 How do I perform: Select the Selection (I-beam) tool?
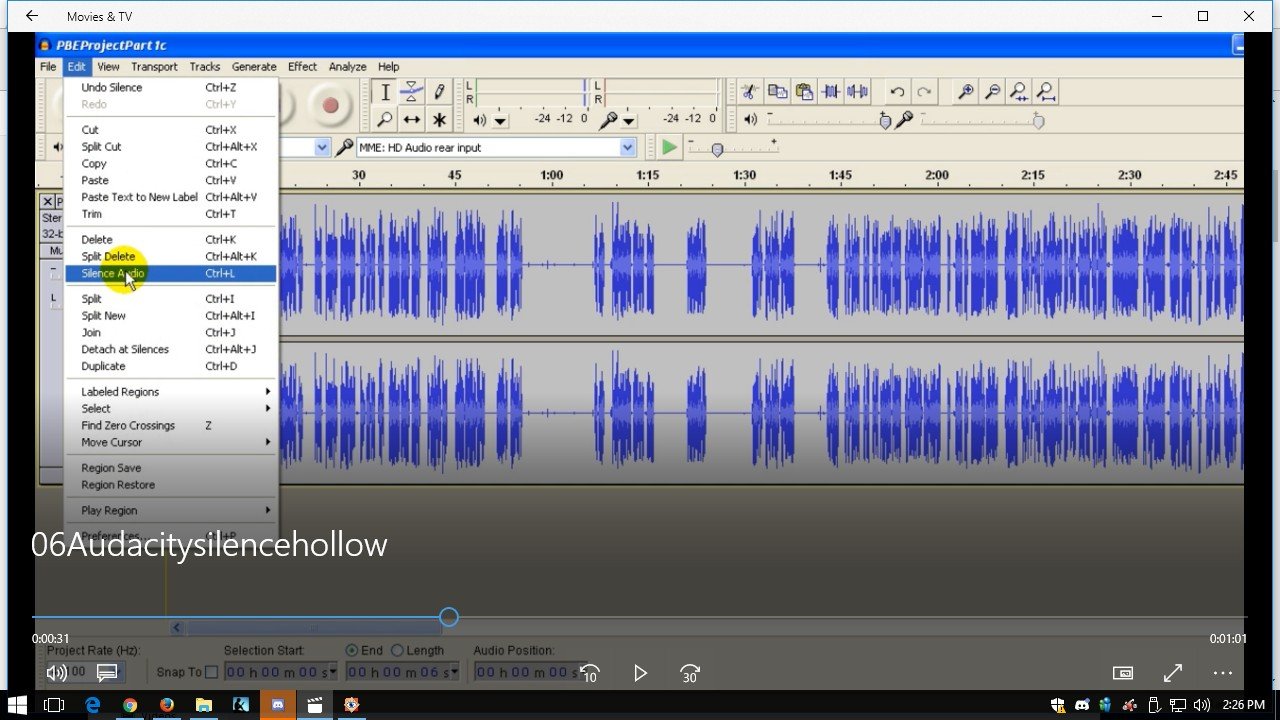click(385, 92)
